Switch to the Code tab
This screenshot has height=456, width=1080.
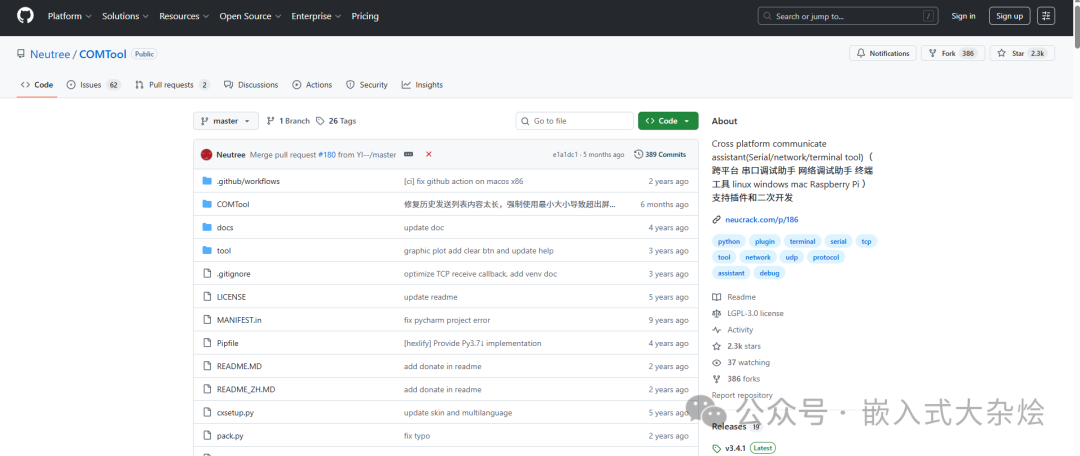click(37, 85)
